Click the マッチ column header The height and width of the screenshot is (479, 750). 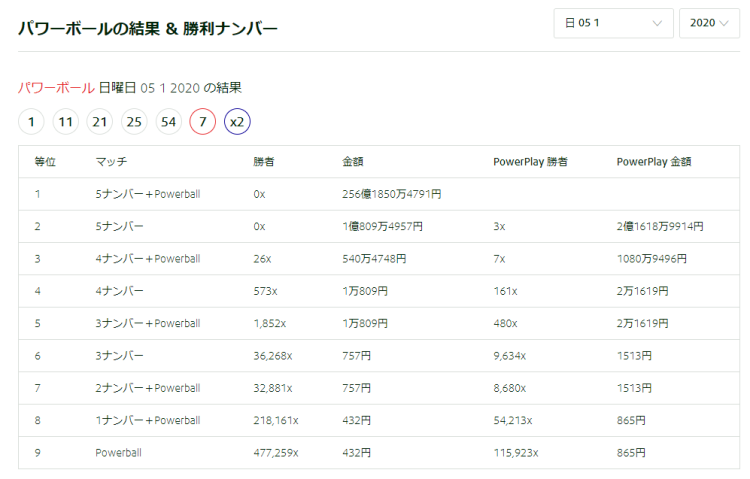[111, 162]
